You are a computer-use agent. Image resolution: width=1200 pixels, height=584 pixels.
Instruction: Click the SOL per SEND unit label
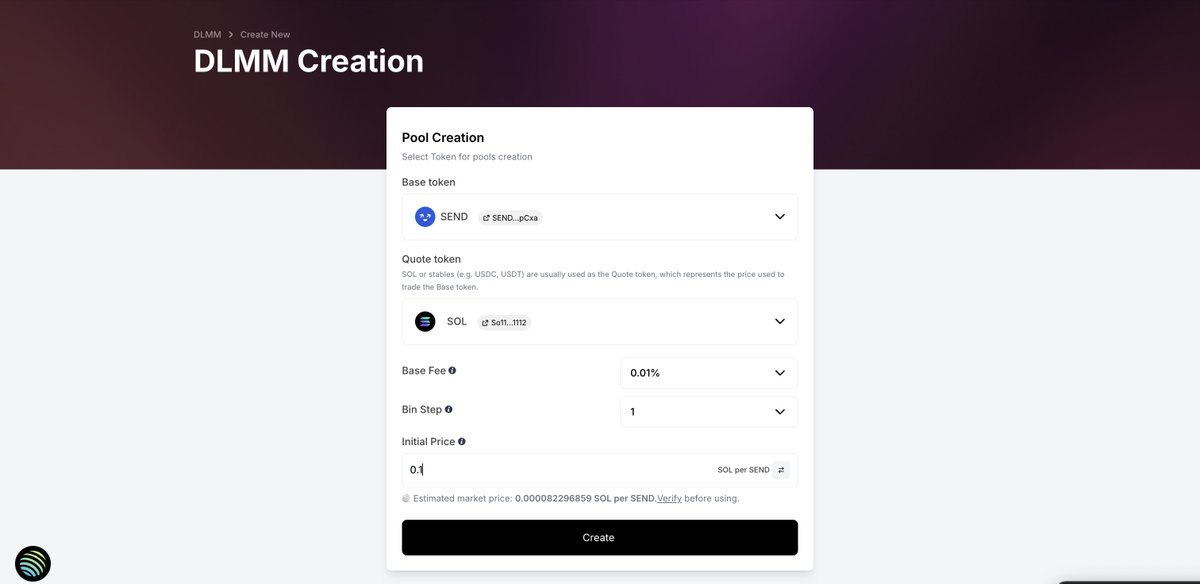743,470
